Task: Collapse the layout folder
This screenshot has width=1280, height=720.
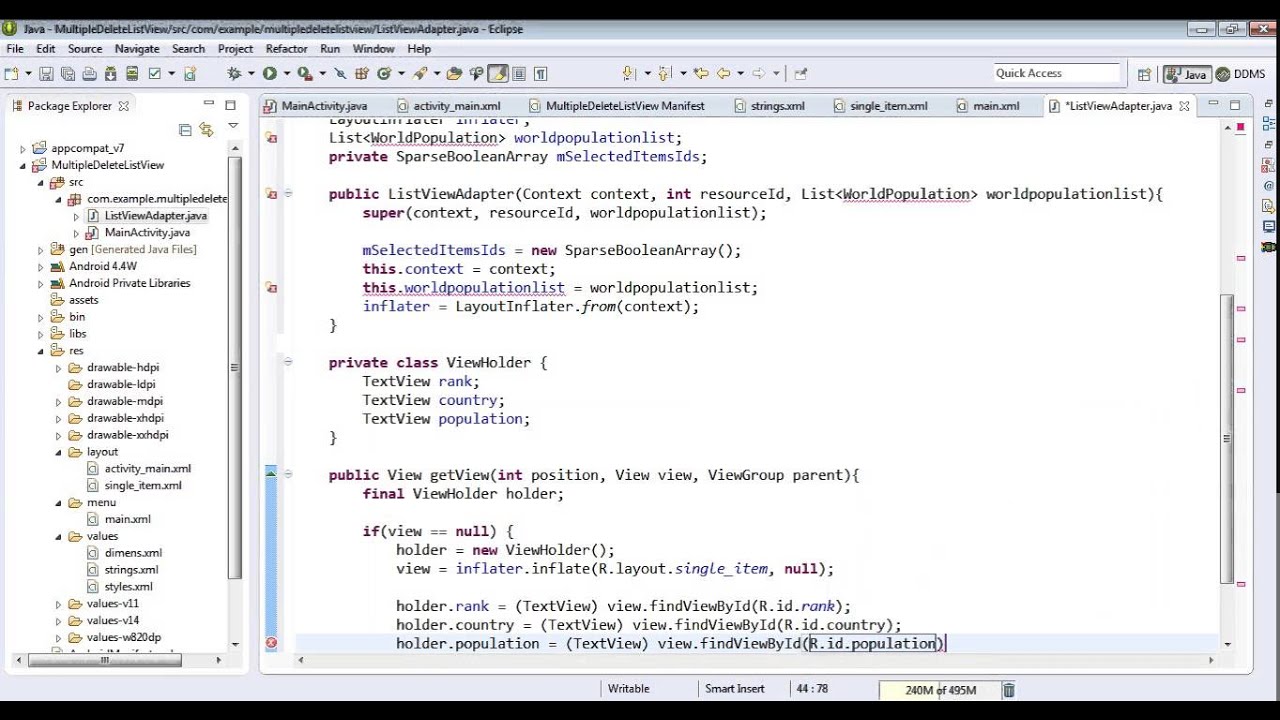Action: point(59,452)
